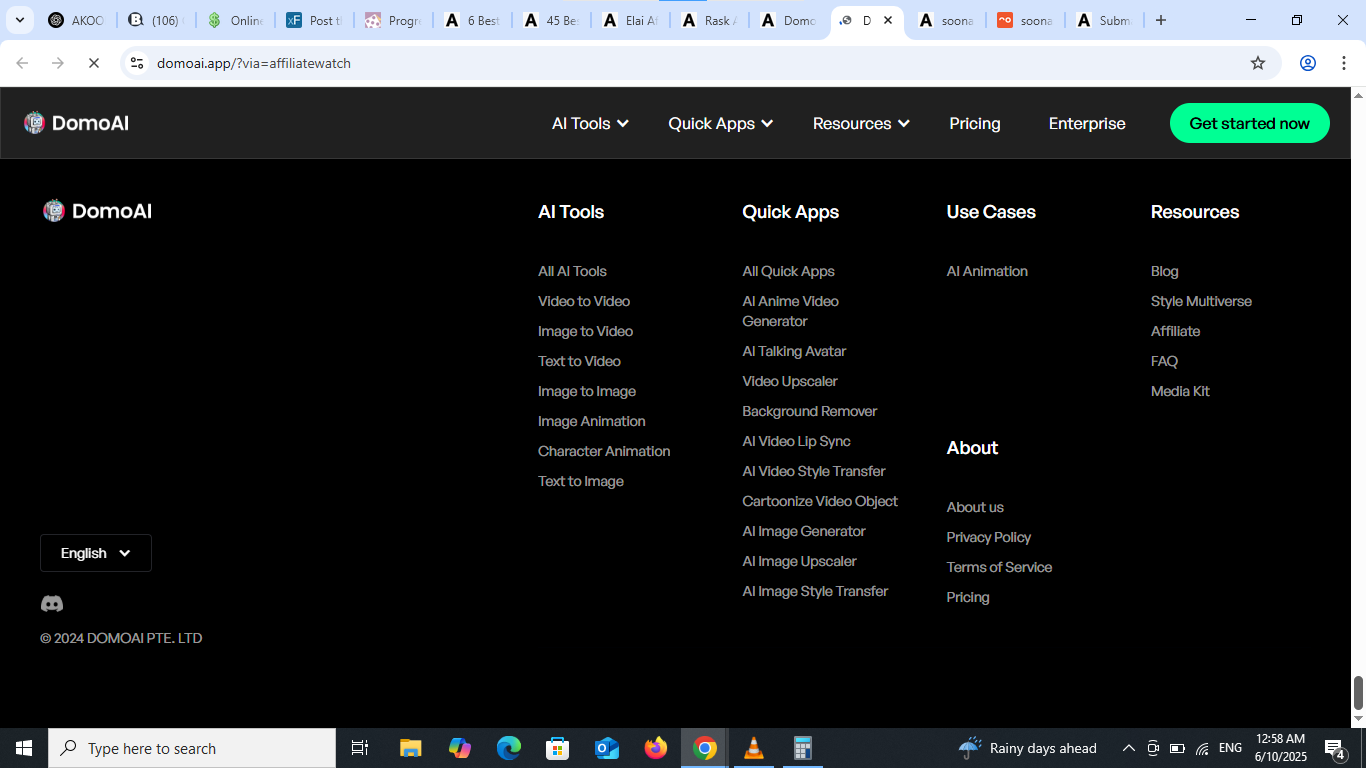
Task: Open the Affiliate link
Action: (1175, 331)
